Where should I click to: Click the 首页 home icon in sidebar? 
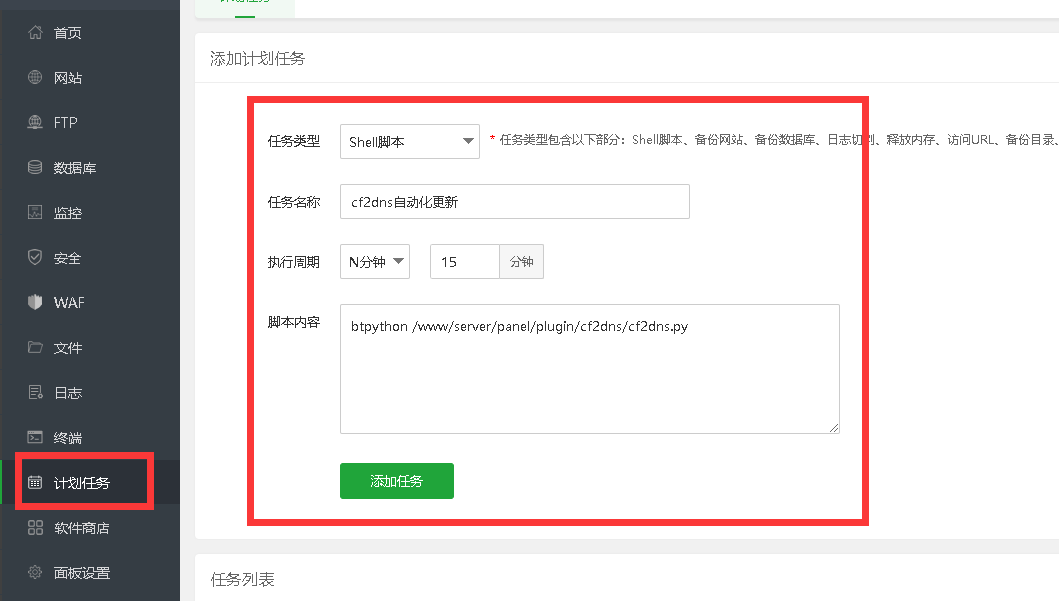coord(35,33)
